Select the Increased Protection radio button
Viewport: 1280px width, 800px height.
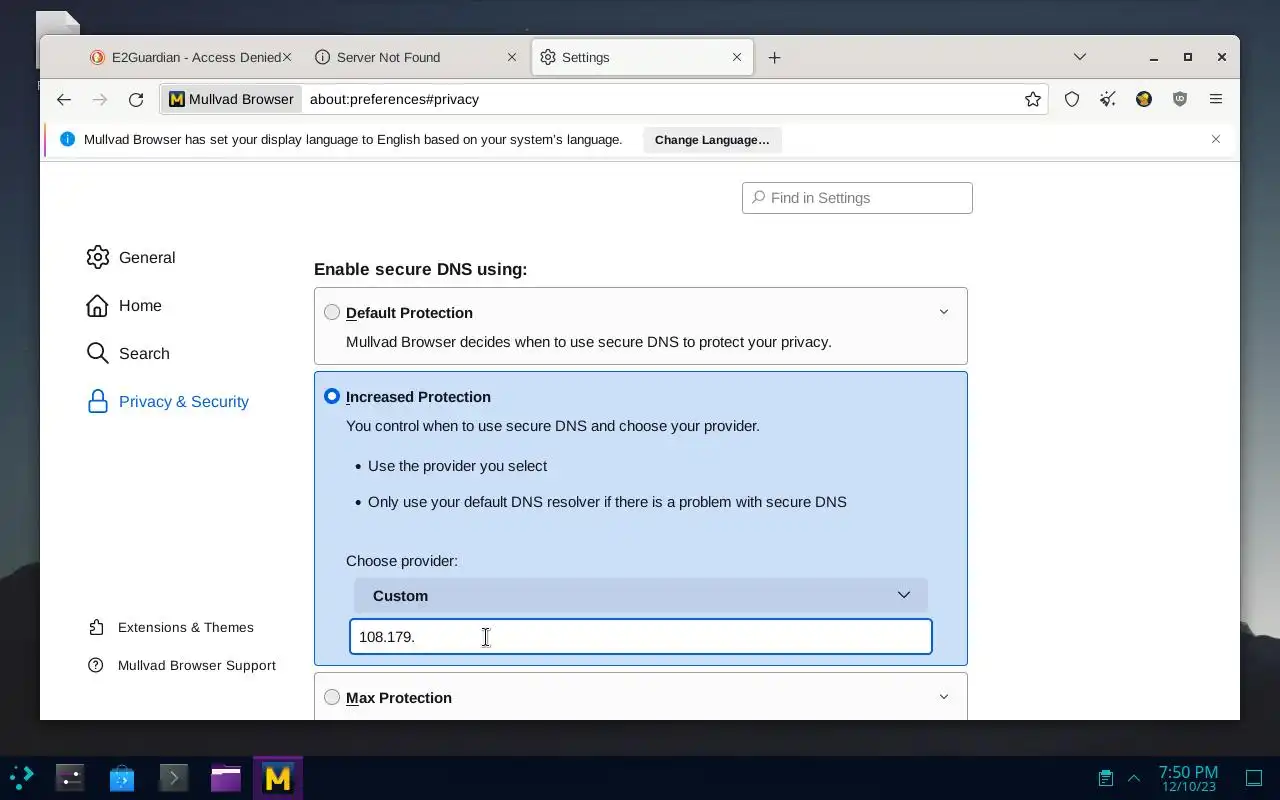pos(332,396)
